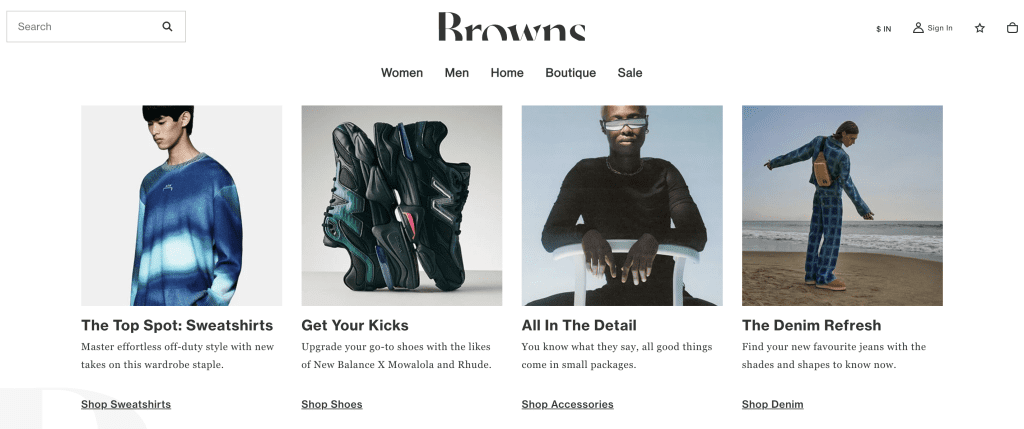Go to the Boutique section

tap(570, 73)
